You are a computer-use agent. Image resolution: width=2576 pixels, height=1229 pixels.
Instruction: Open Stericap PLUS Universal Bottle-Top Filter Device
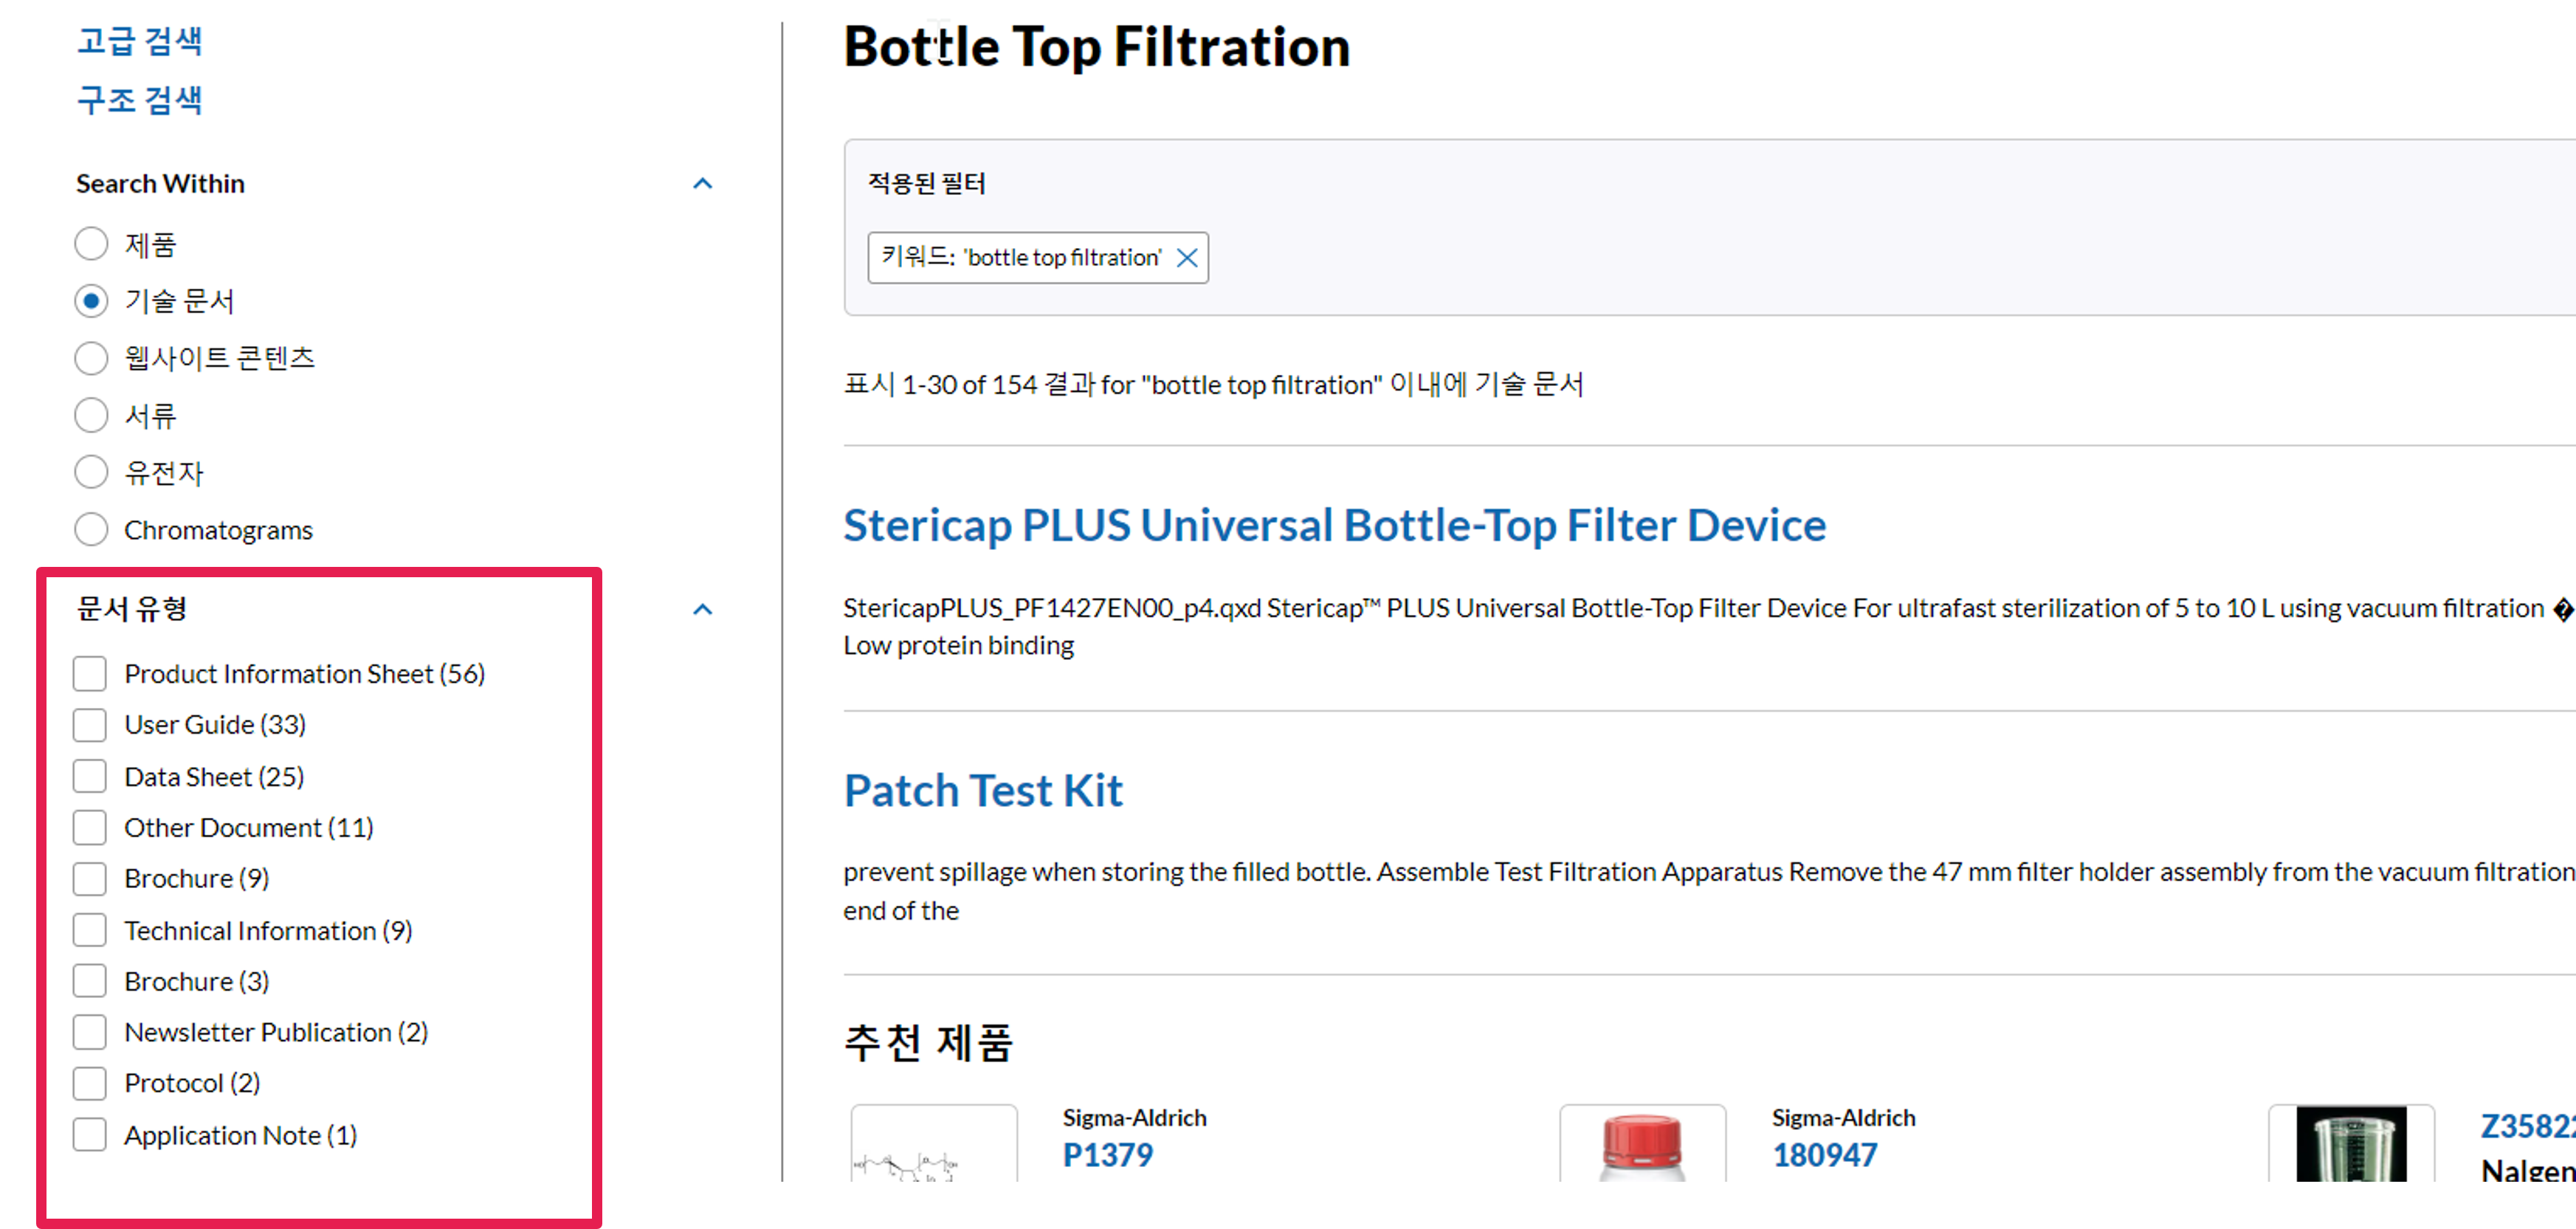(1334, 526)
